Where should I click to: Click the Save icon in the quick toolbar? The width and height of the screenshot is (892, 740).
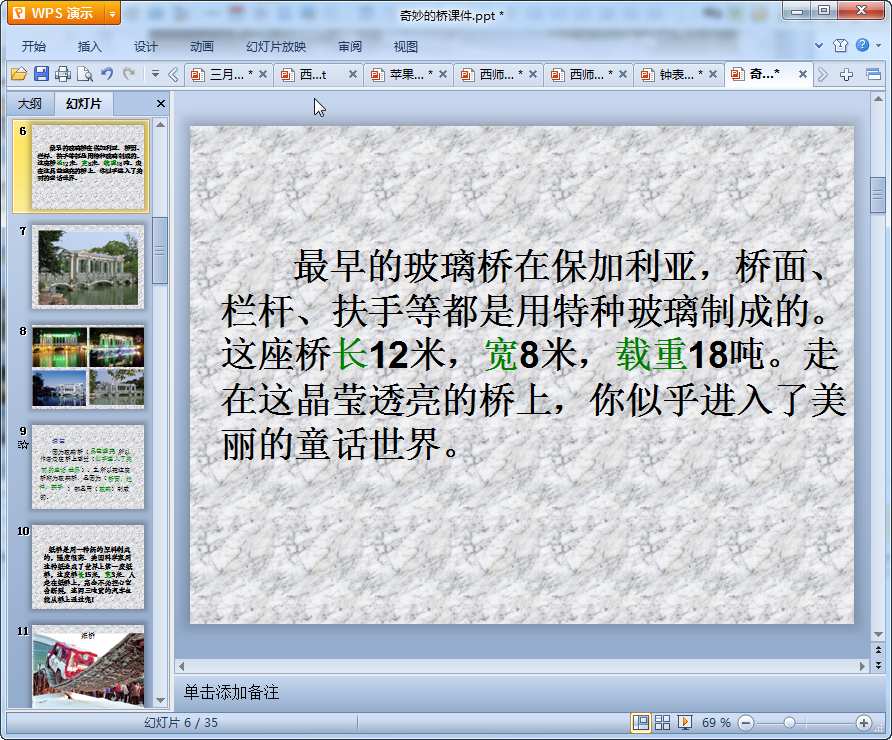coord(41,74)
